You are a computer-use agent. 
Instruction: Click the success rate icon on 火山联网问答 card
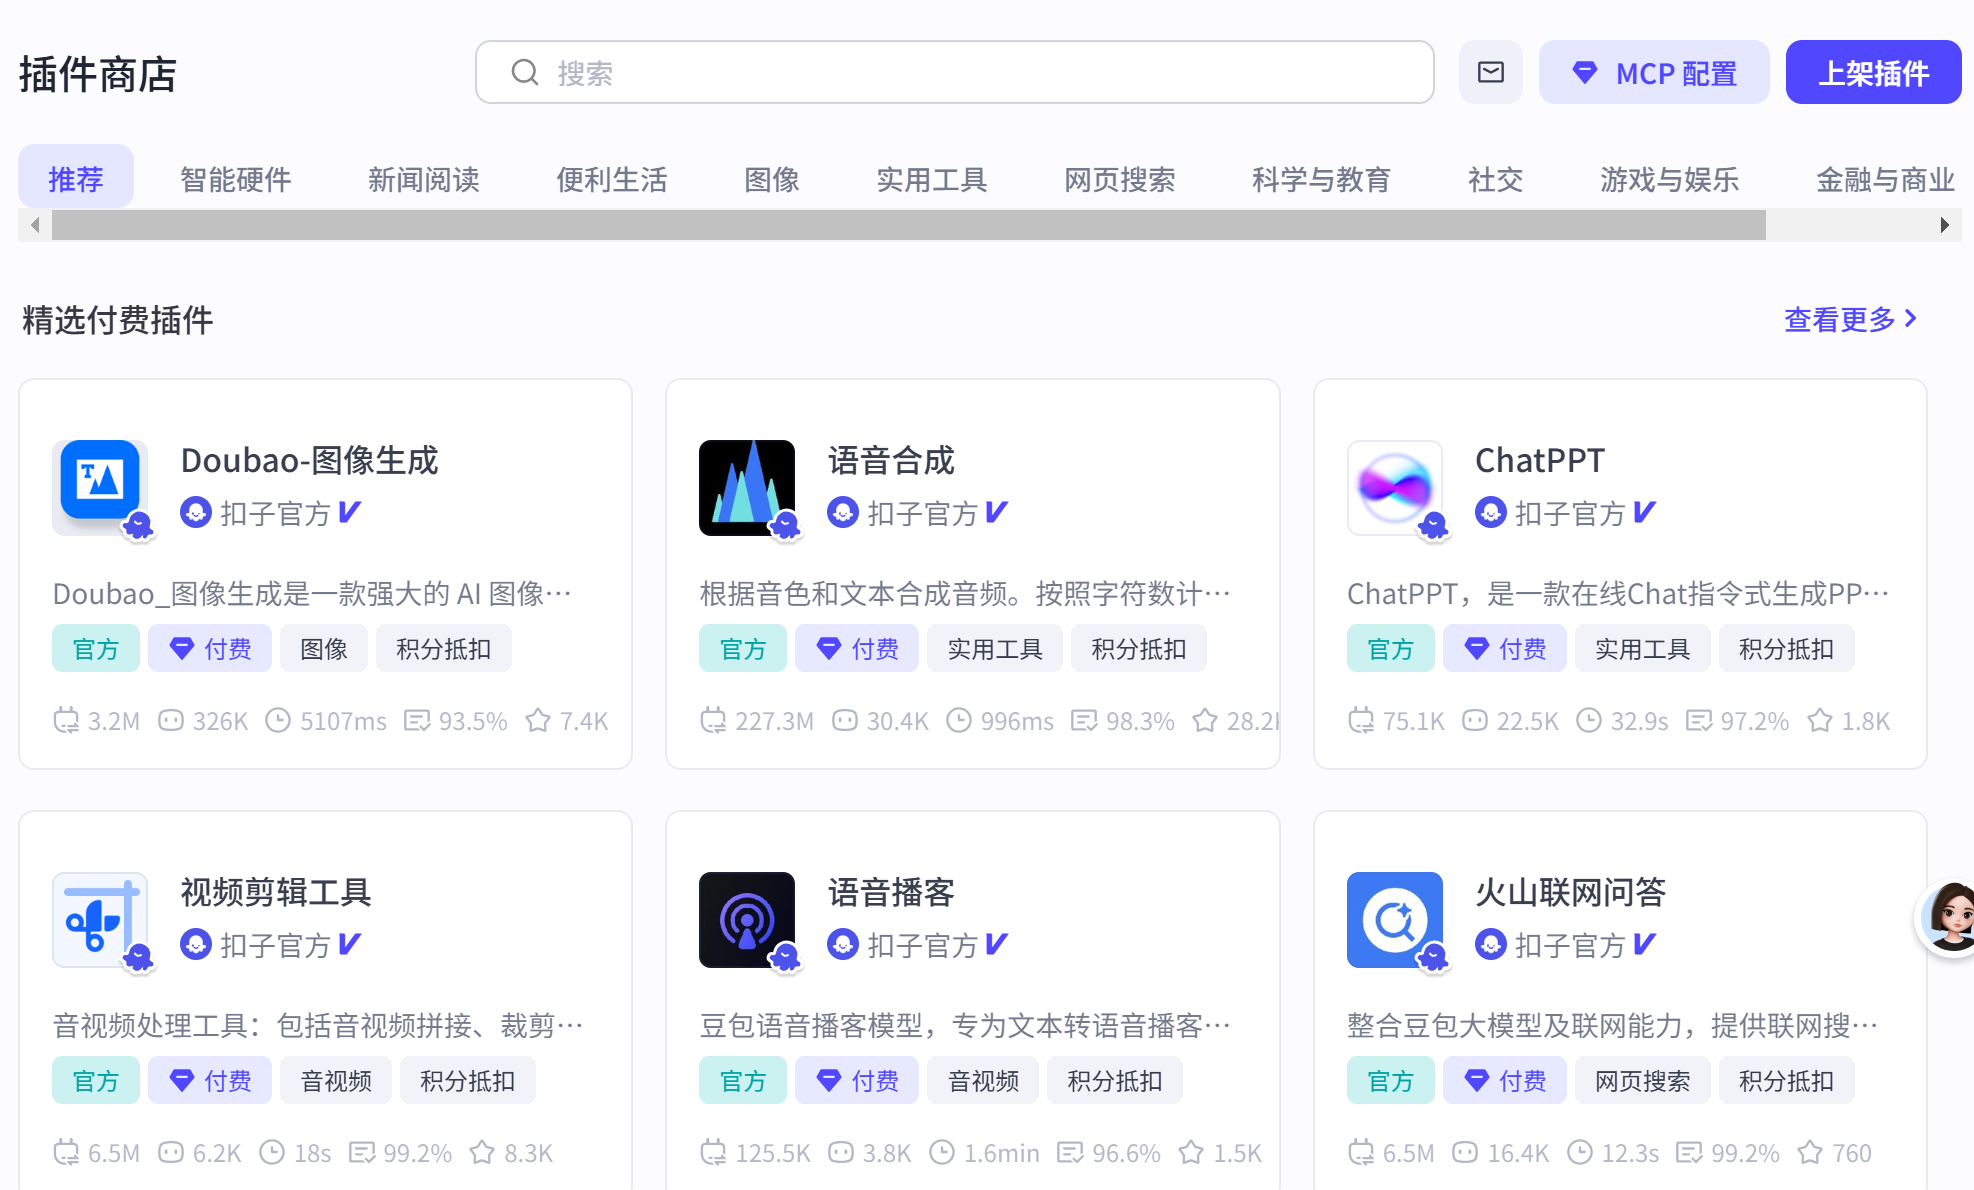tap(1689, 1152)
